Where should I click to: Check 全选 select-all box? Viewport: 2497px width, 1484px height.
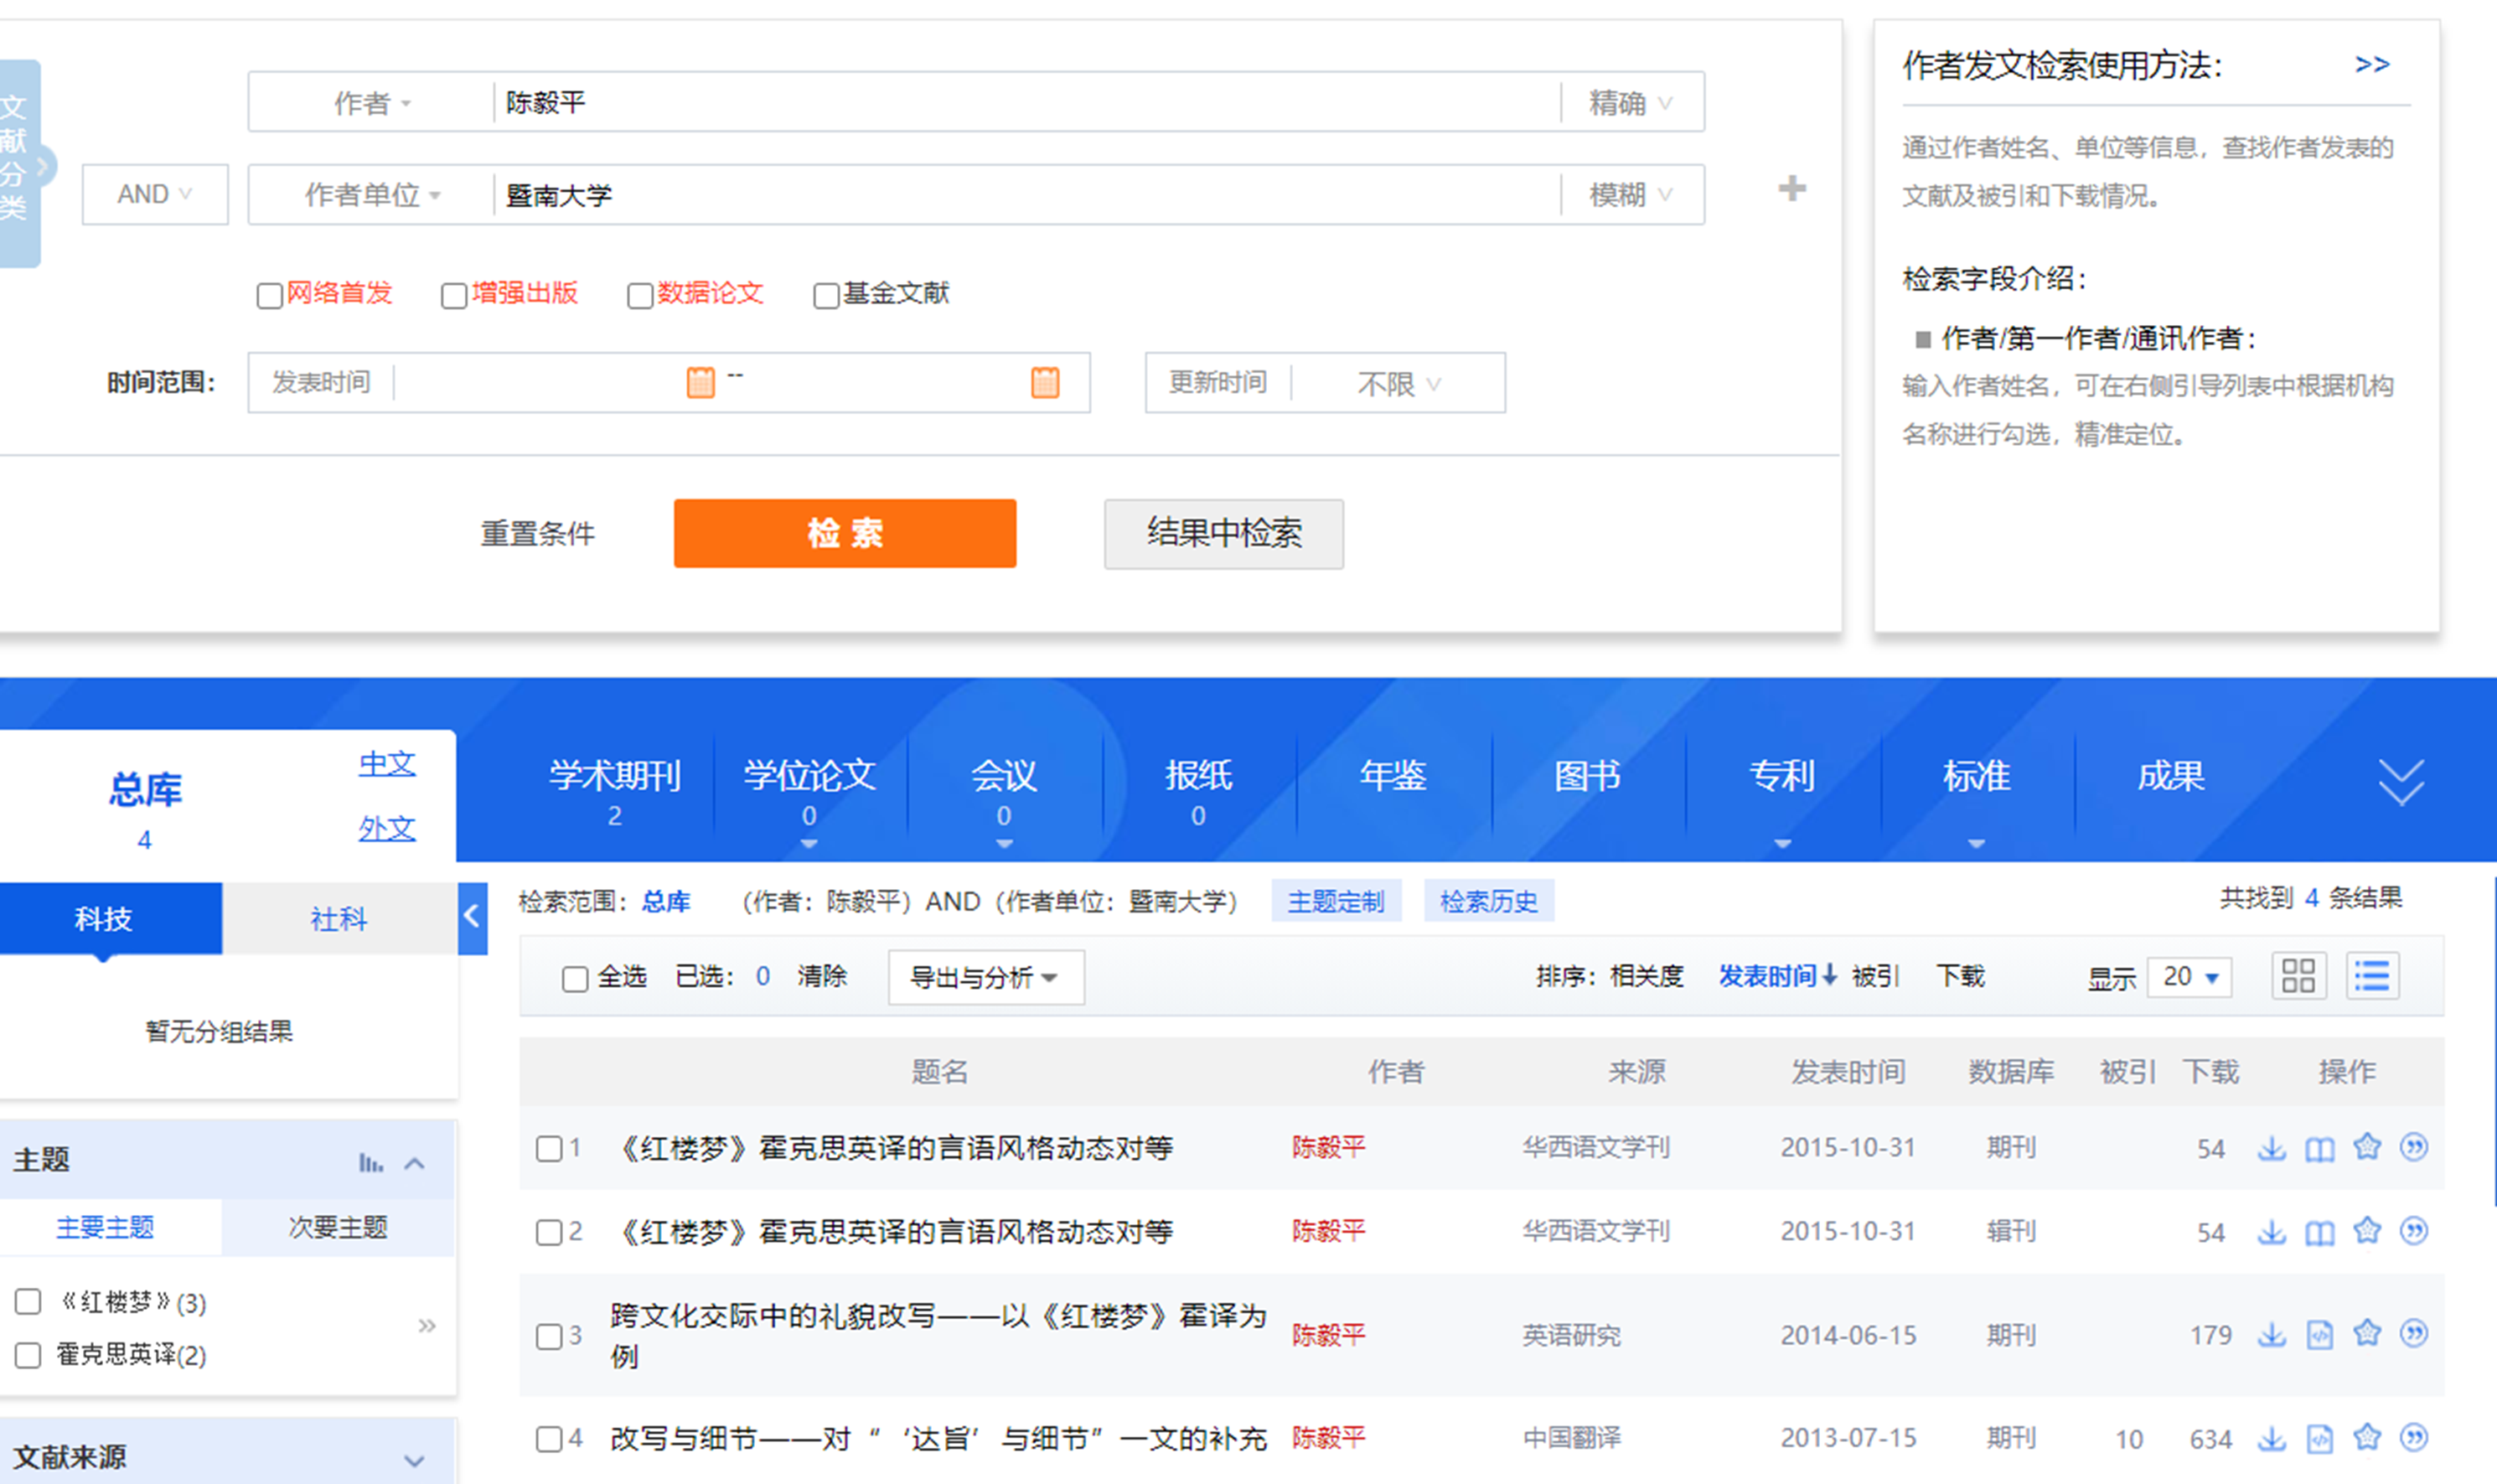[574, 978]
